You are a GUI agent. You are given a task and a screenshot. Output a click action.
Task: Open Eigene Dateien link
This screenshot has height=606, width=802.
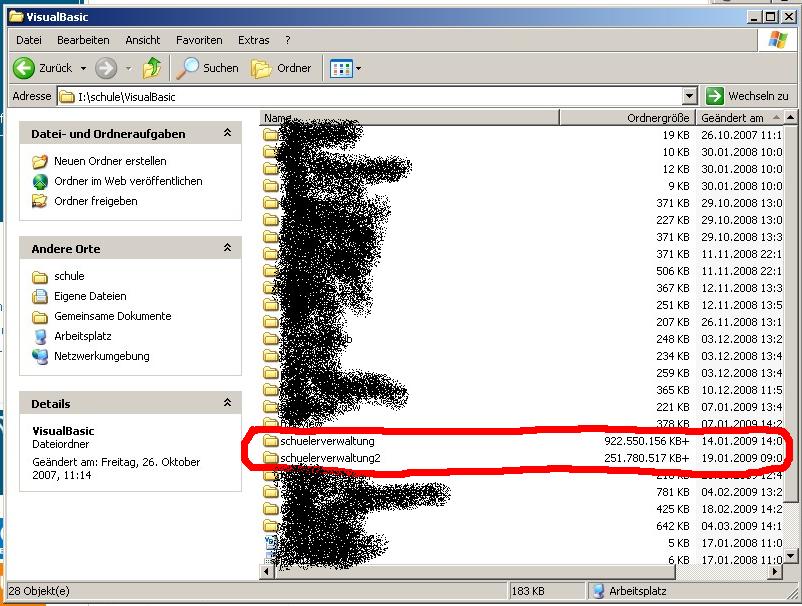click(90, 296)
